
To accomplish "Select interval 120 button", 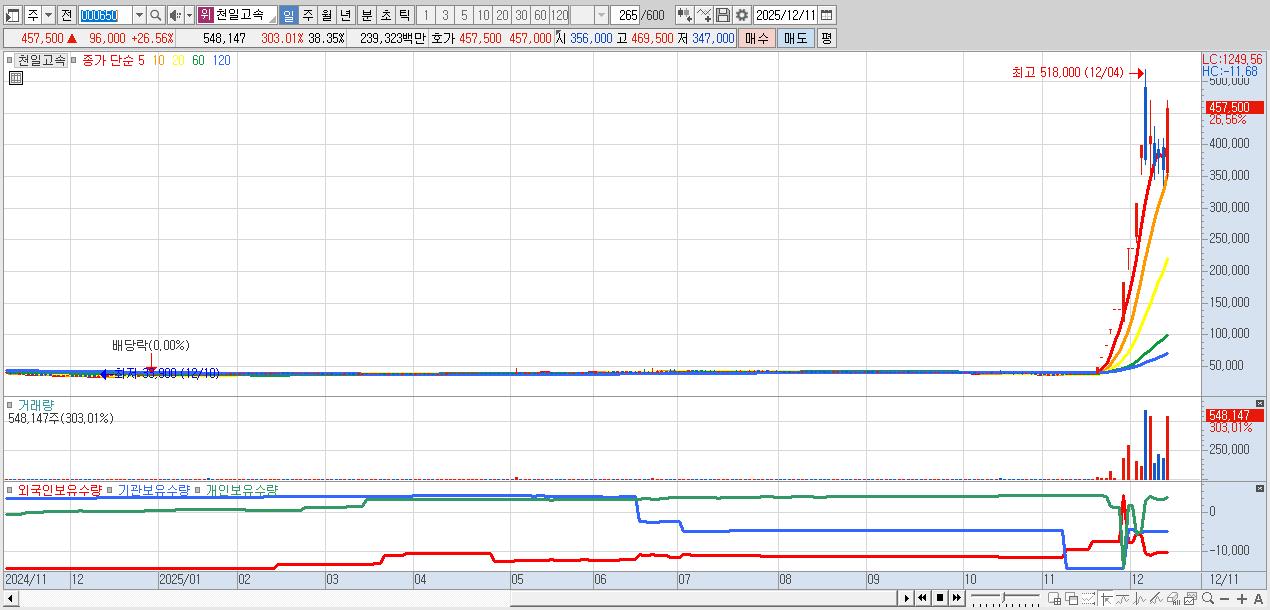I will (559, 15).
